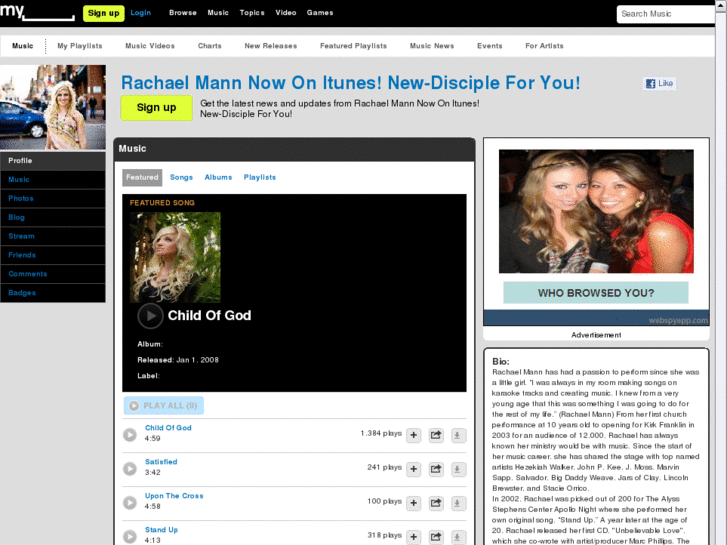The height and width of the screenshot is (545, 727).
Task: Play the Satisfied track
Action: pos(130,468)
